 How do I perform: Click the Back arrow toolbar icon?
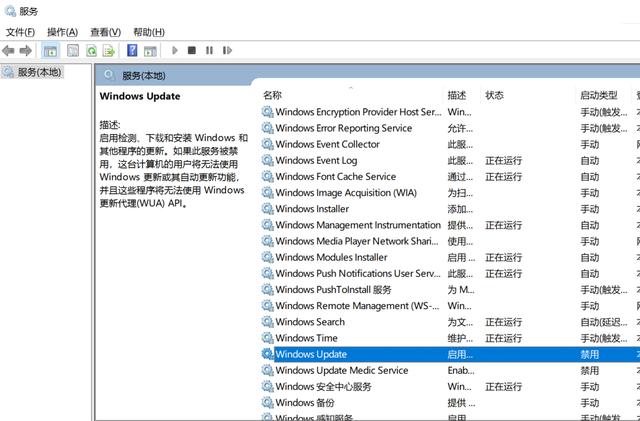[8, 51]
